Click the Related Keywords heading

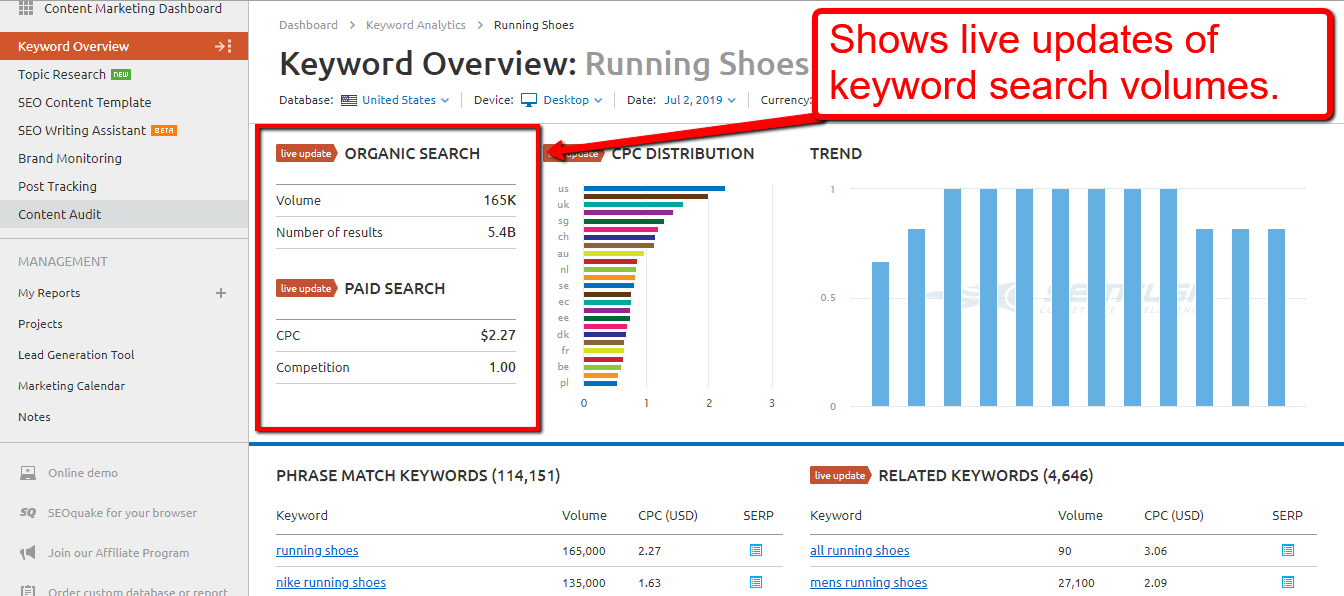point(986,475)
